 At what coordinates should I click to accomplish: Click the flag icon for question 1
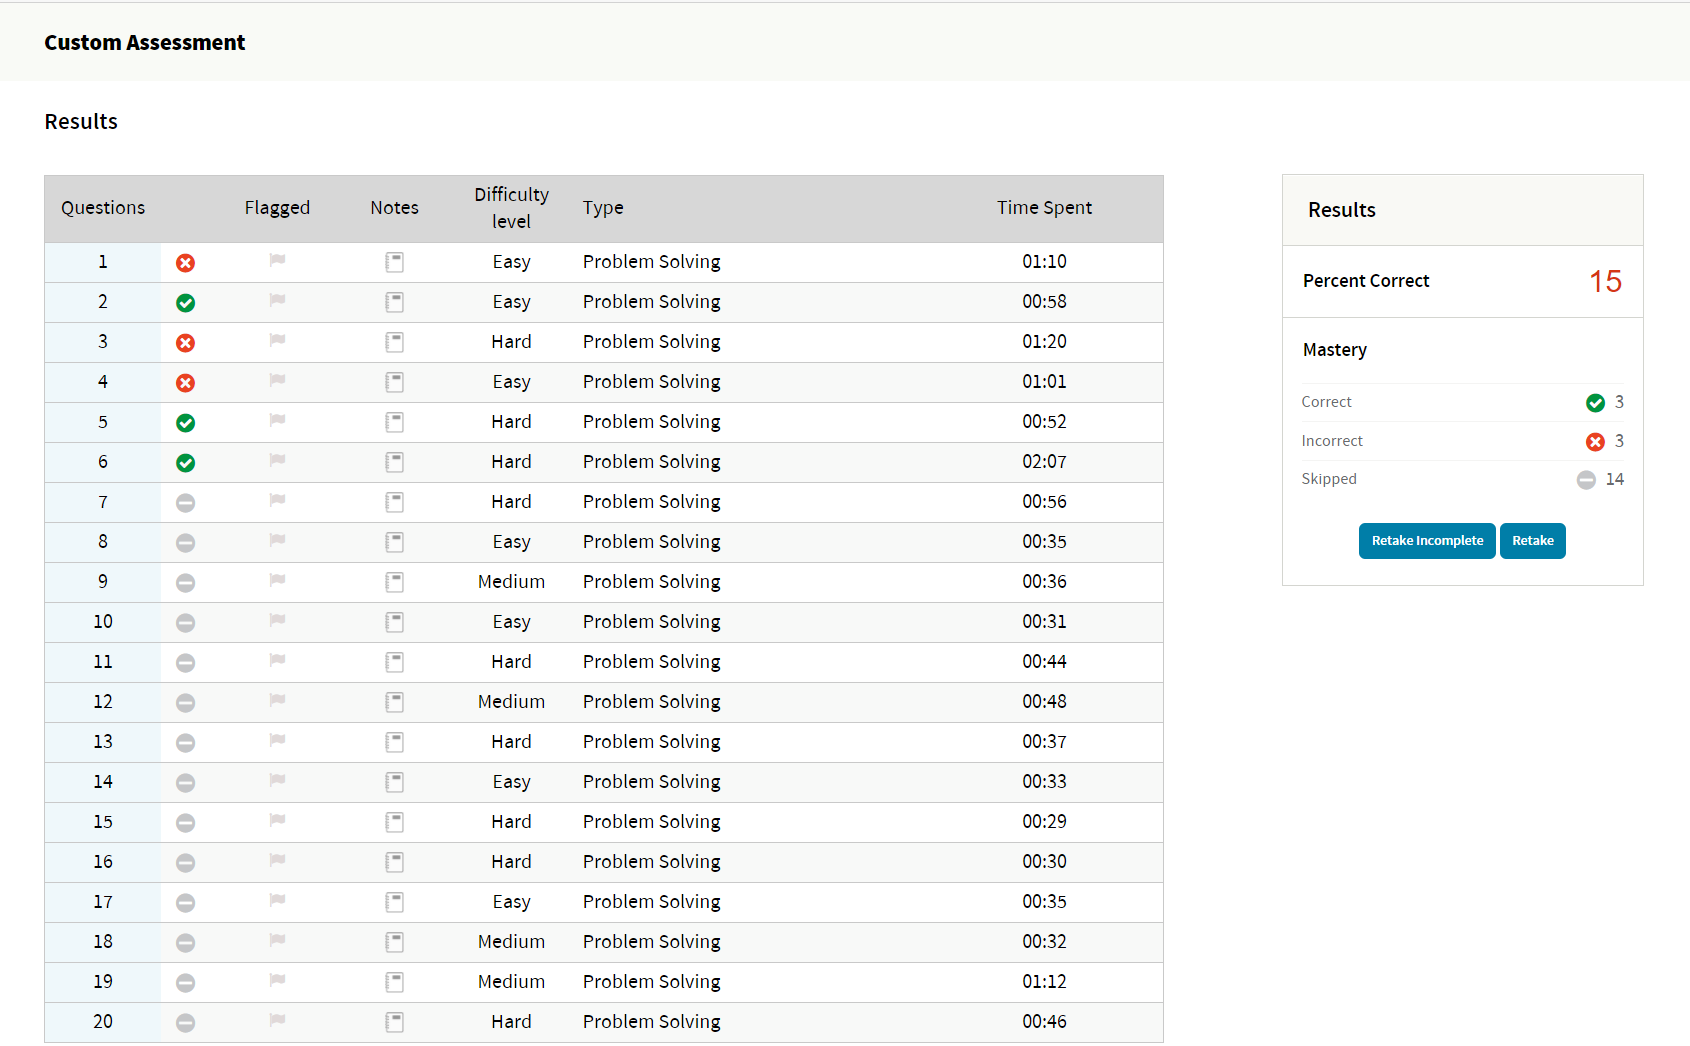[x=277, y=261]
